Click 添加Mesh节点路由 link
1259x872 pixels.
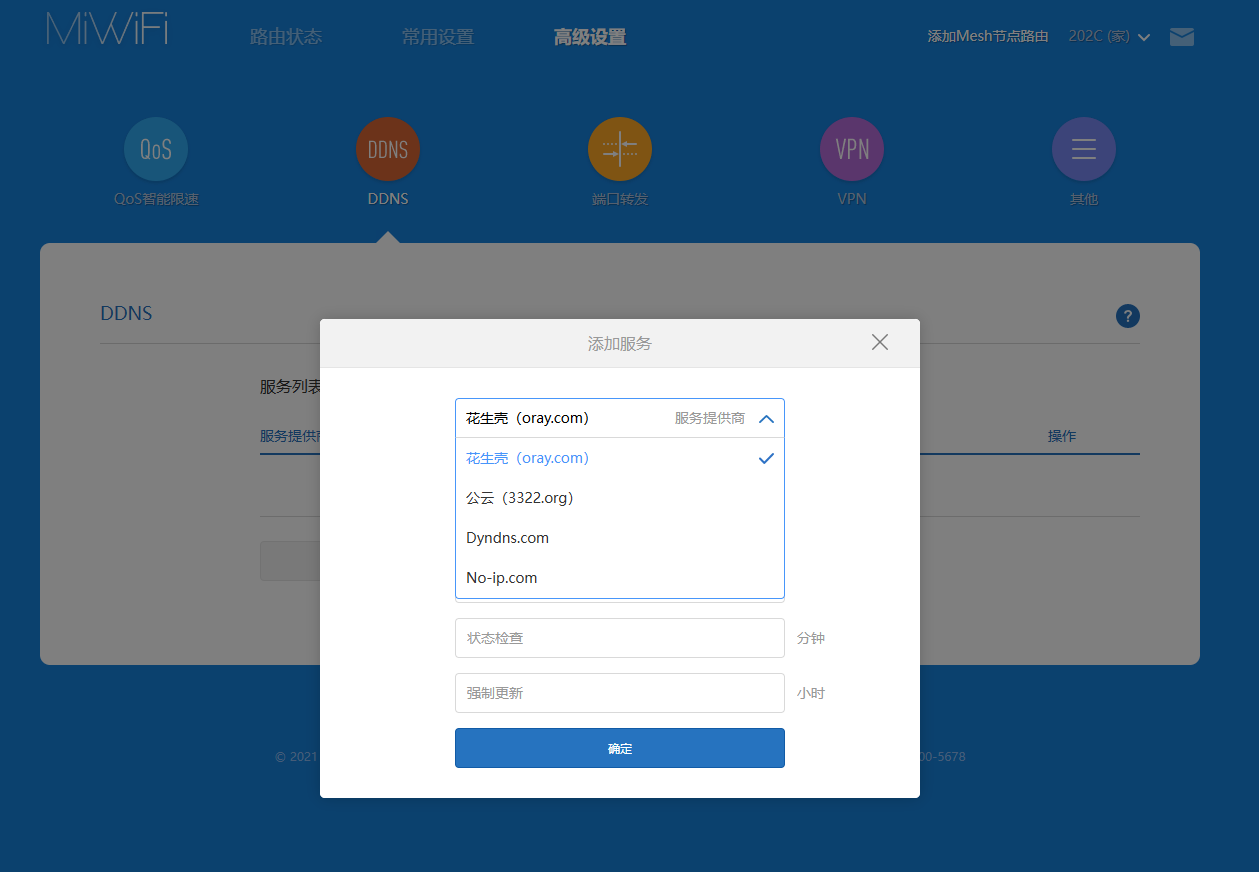(x=988, y=37)
